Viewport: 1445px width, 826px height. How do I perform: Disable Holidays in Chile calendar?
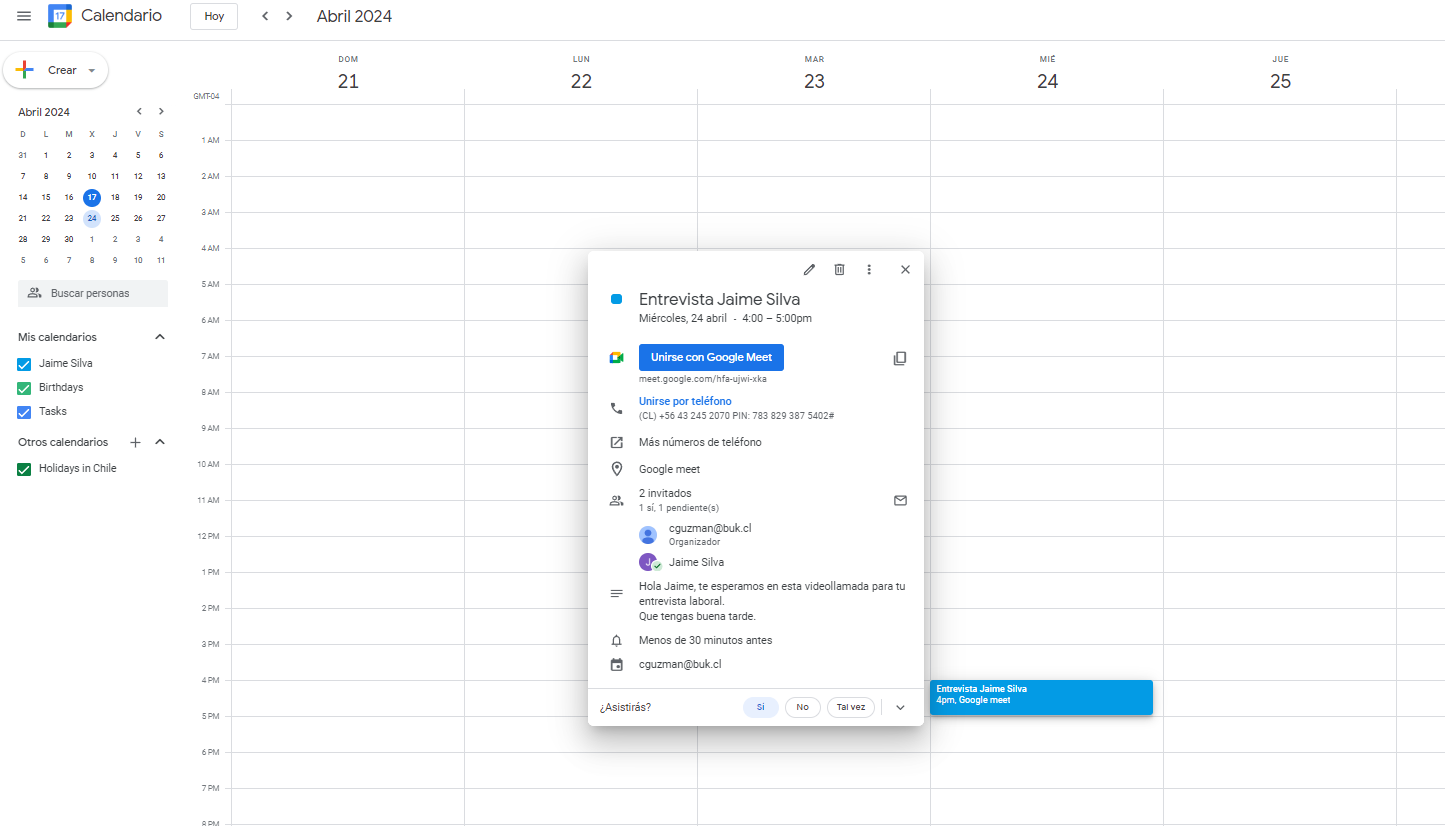point(25,469)
